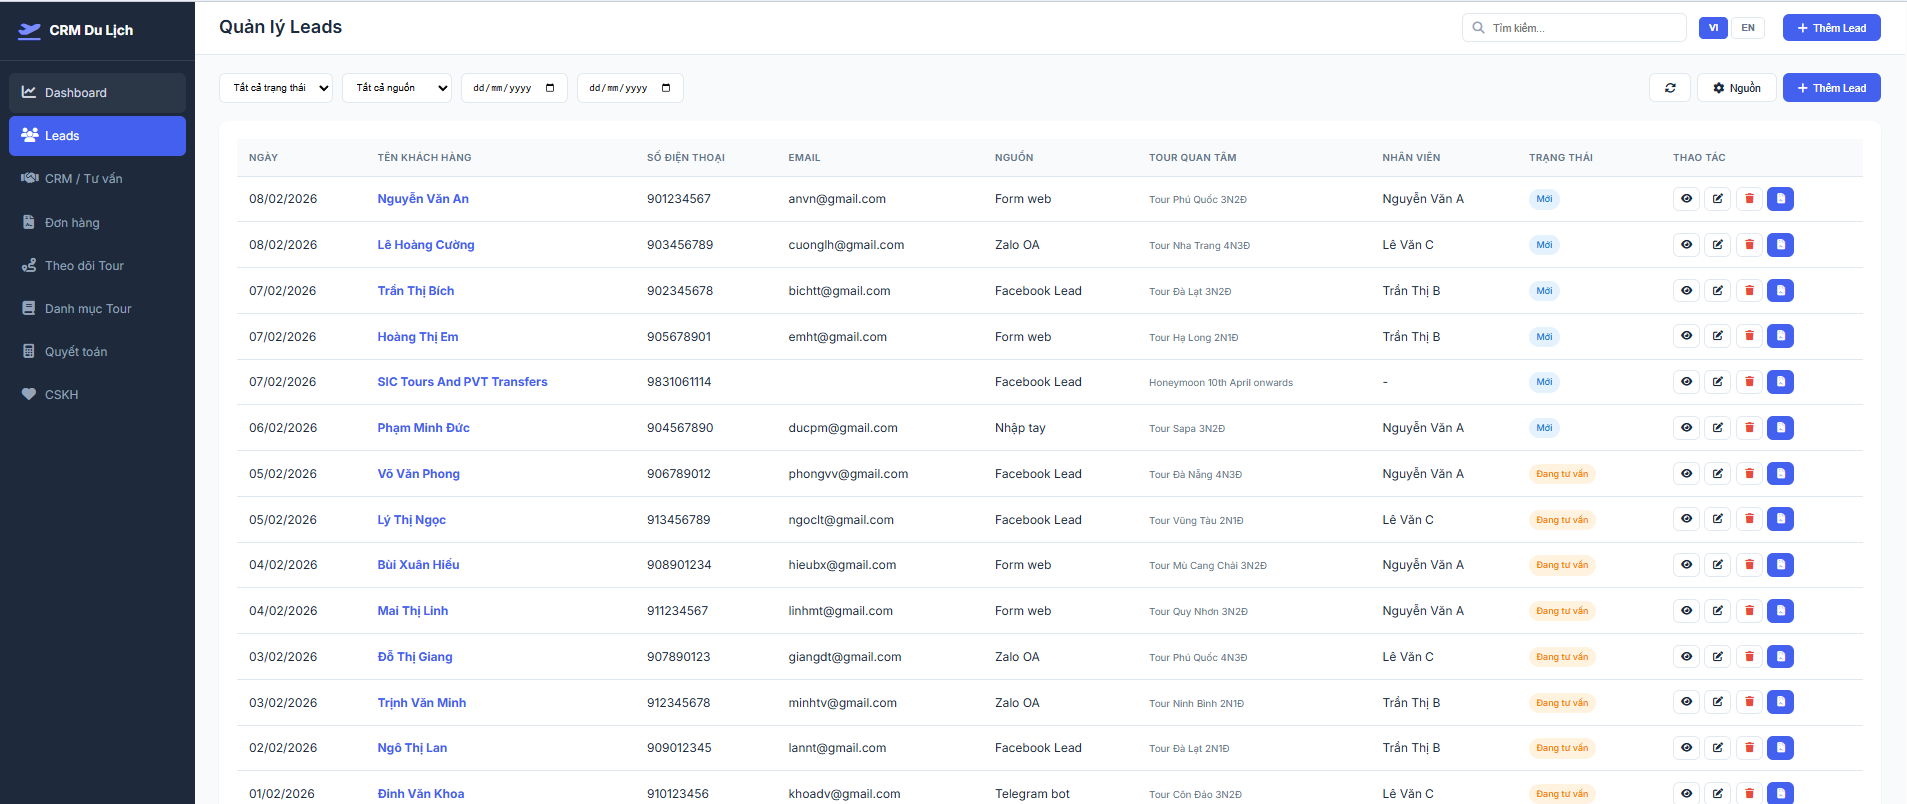Click 'Đang tư vấn' badge for Đỗ Thị Giang

click(x=1561, y=657)
